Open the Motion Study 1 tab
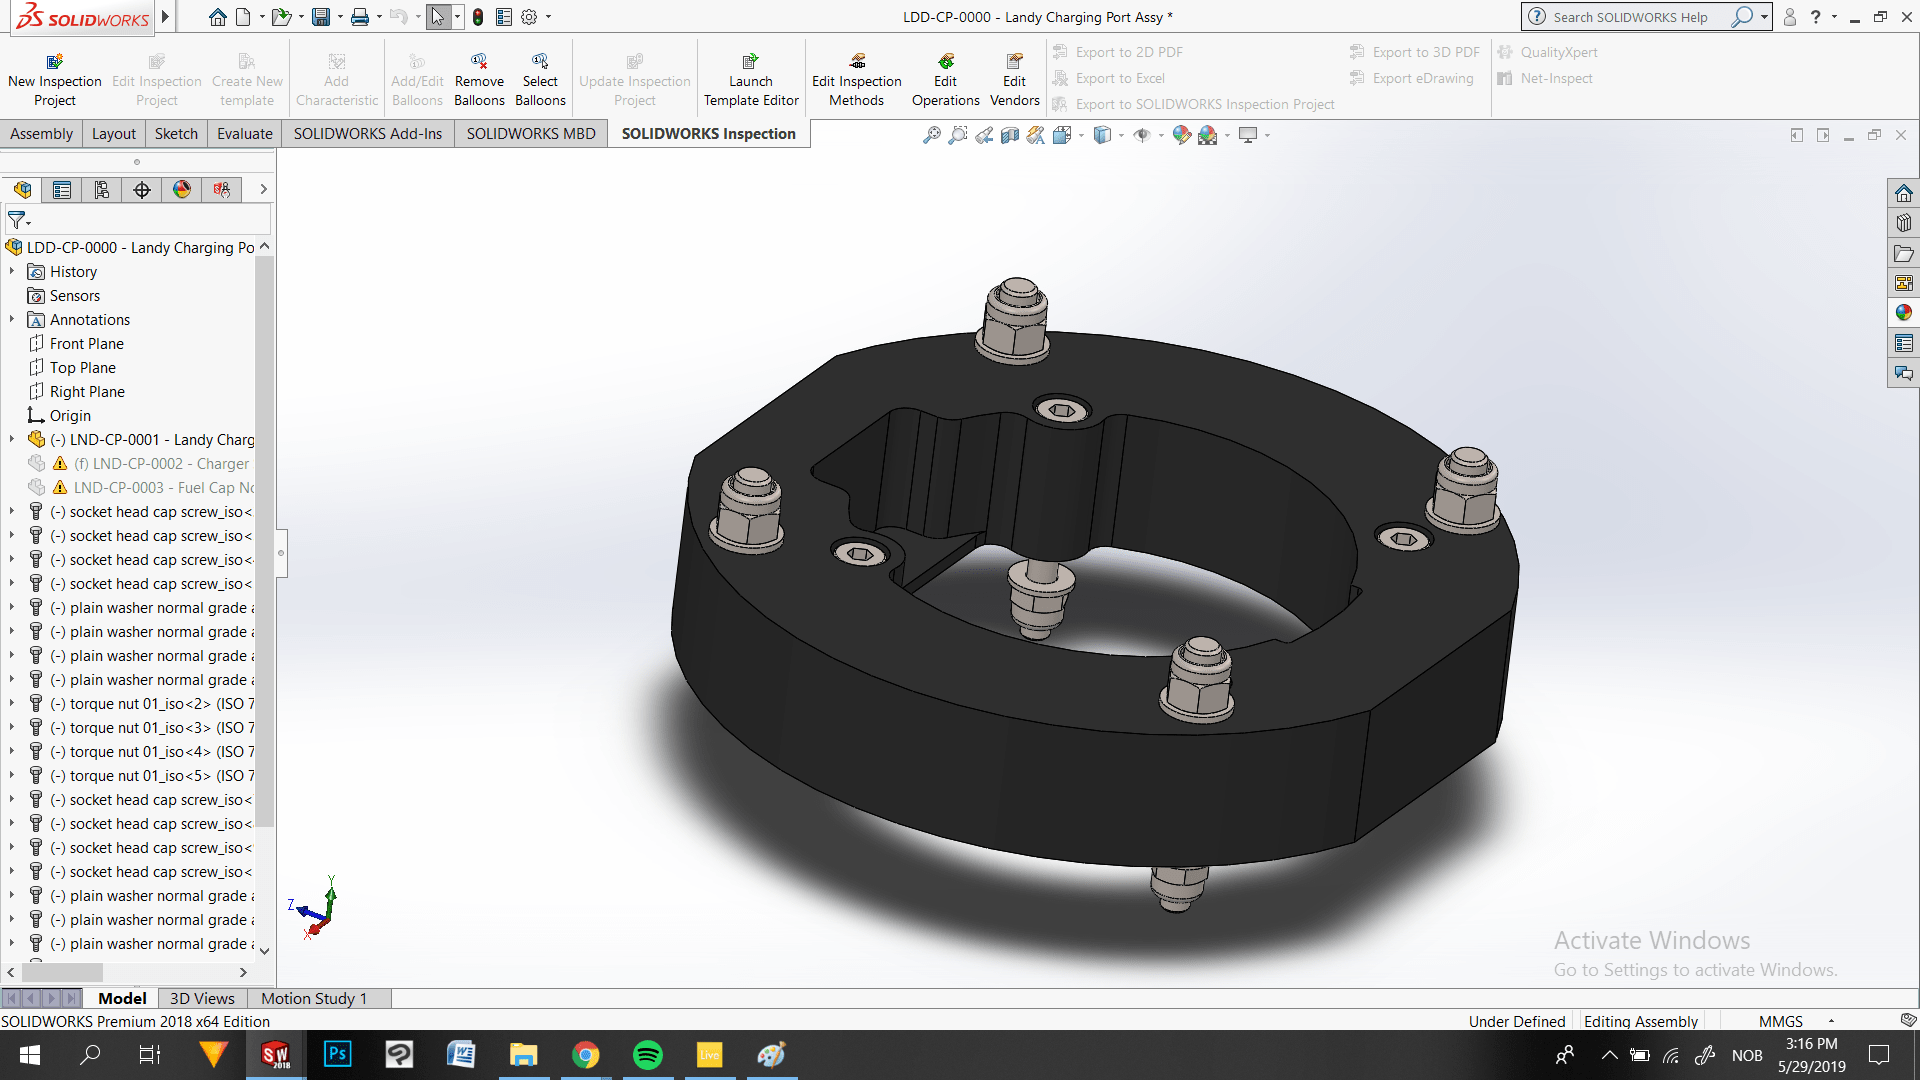The image size is (1920, 1080). click(x=314, y=998)
